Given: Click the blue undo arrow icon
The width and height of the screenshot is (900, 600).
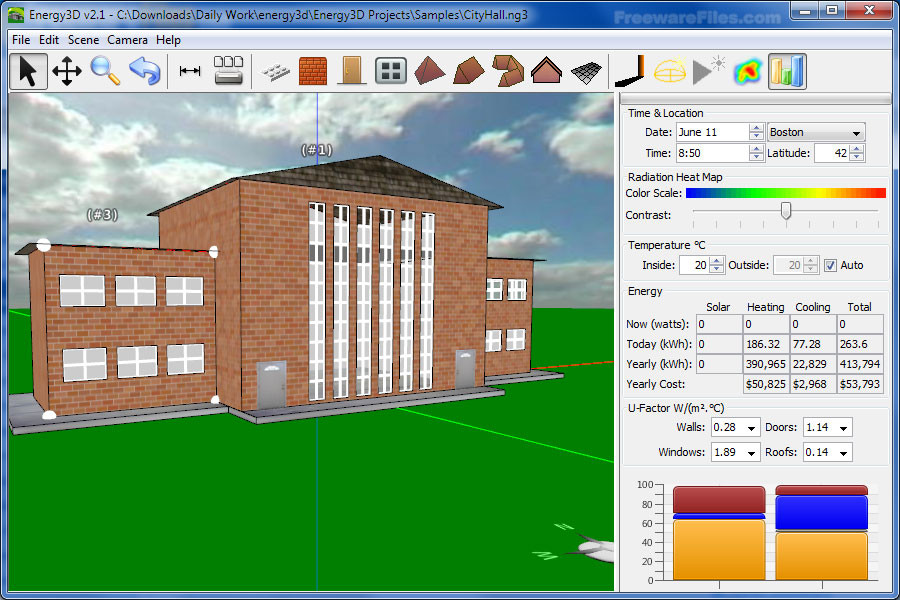Looking at the screenshot, I should point(145,72).
